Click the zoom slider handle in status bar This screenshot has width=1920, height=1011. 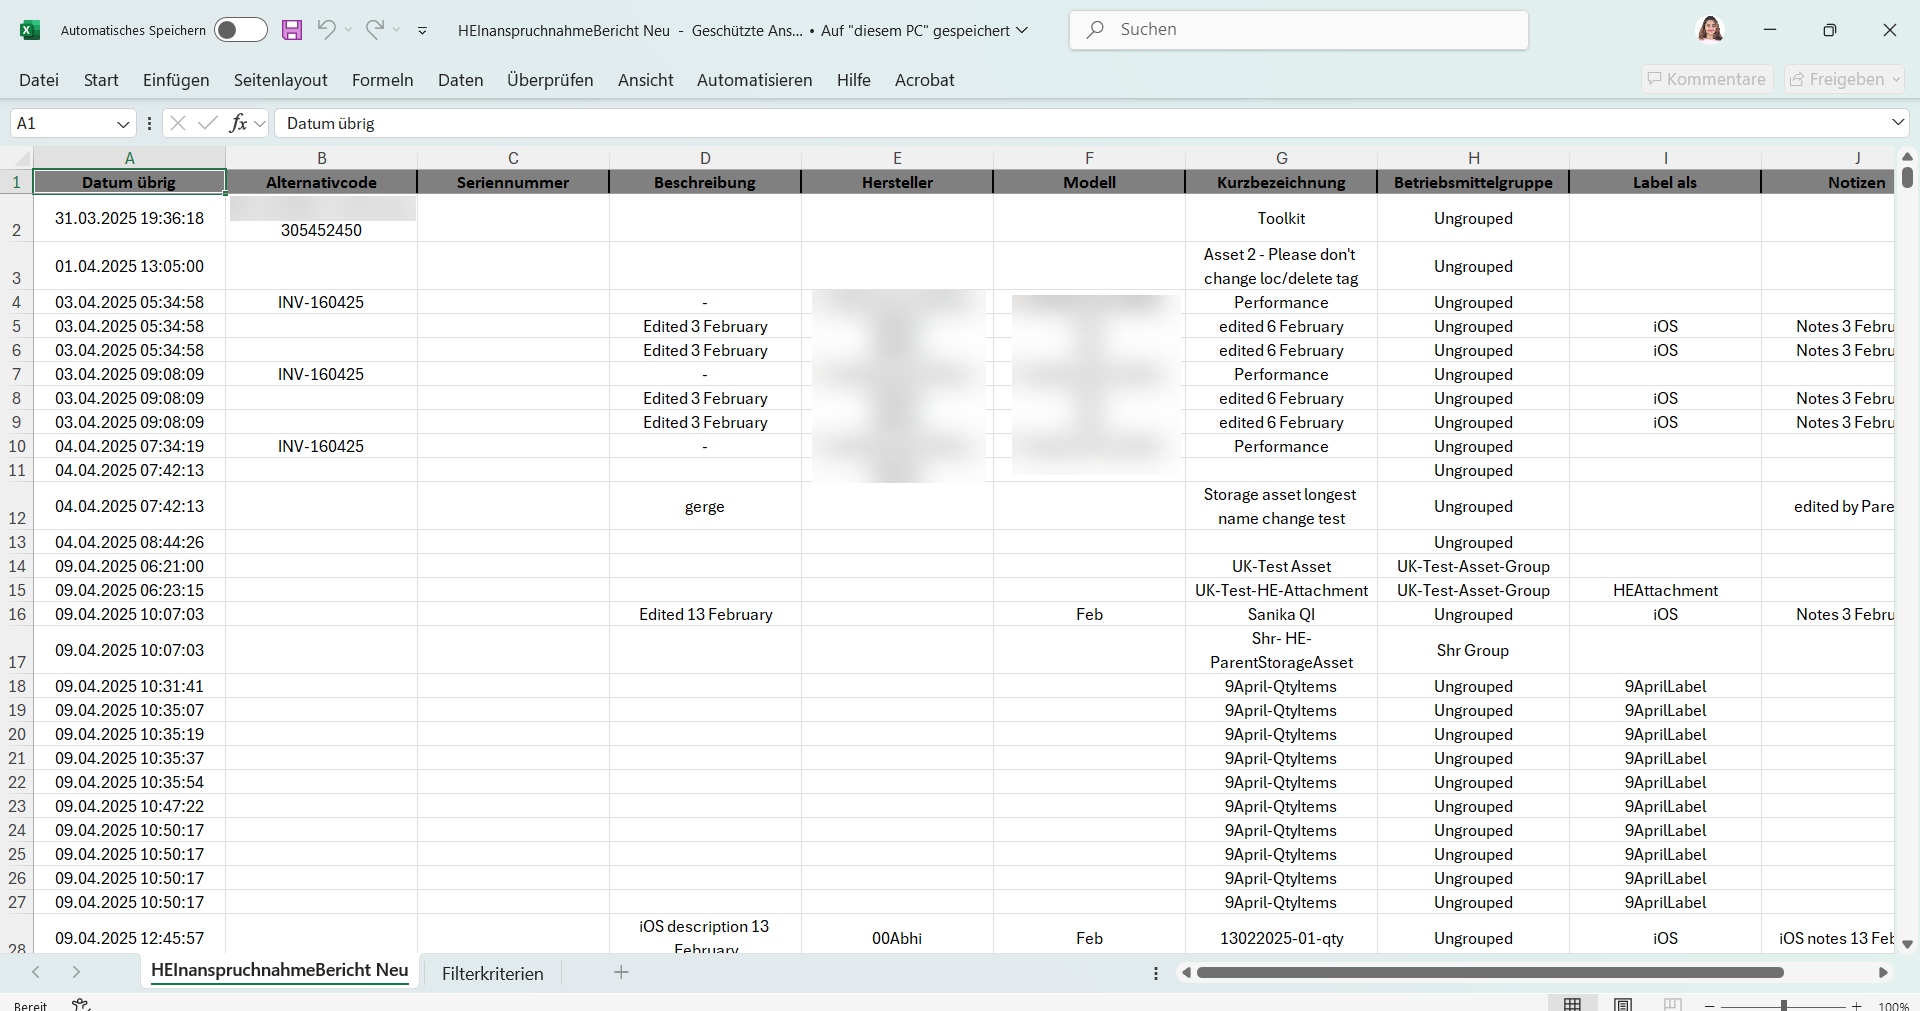pyautogui.click(x=1783, y=1005)
